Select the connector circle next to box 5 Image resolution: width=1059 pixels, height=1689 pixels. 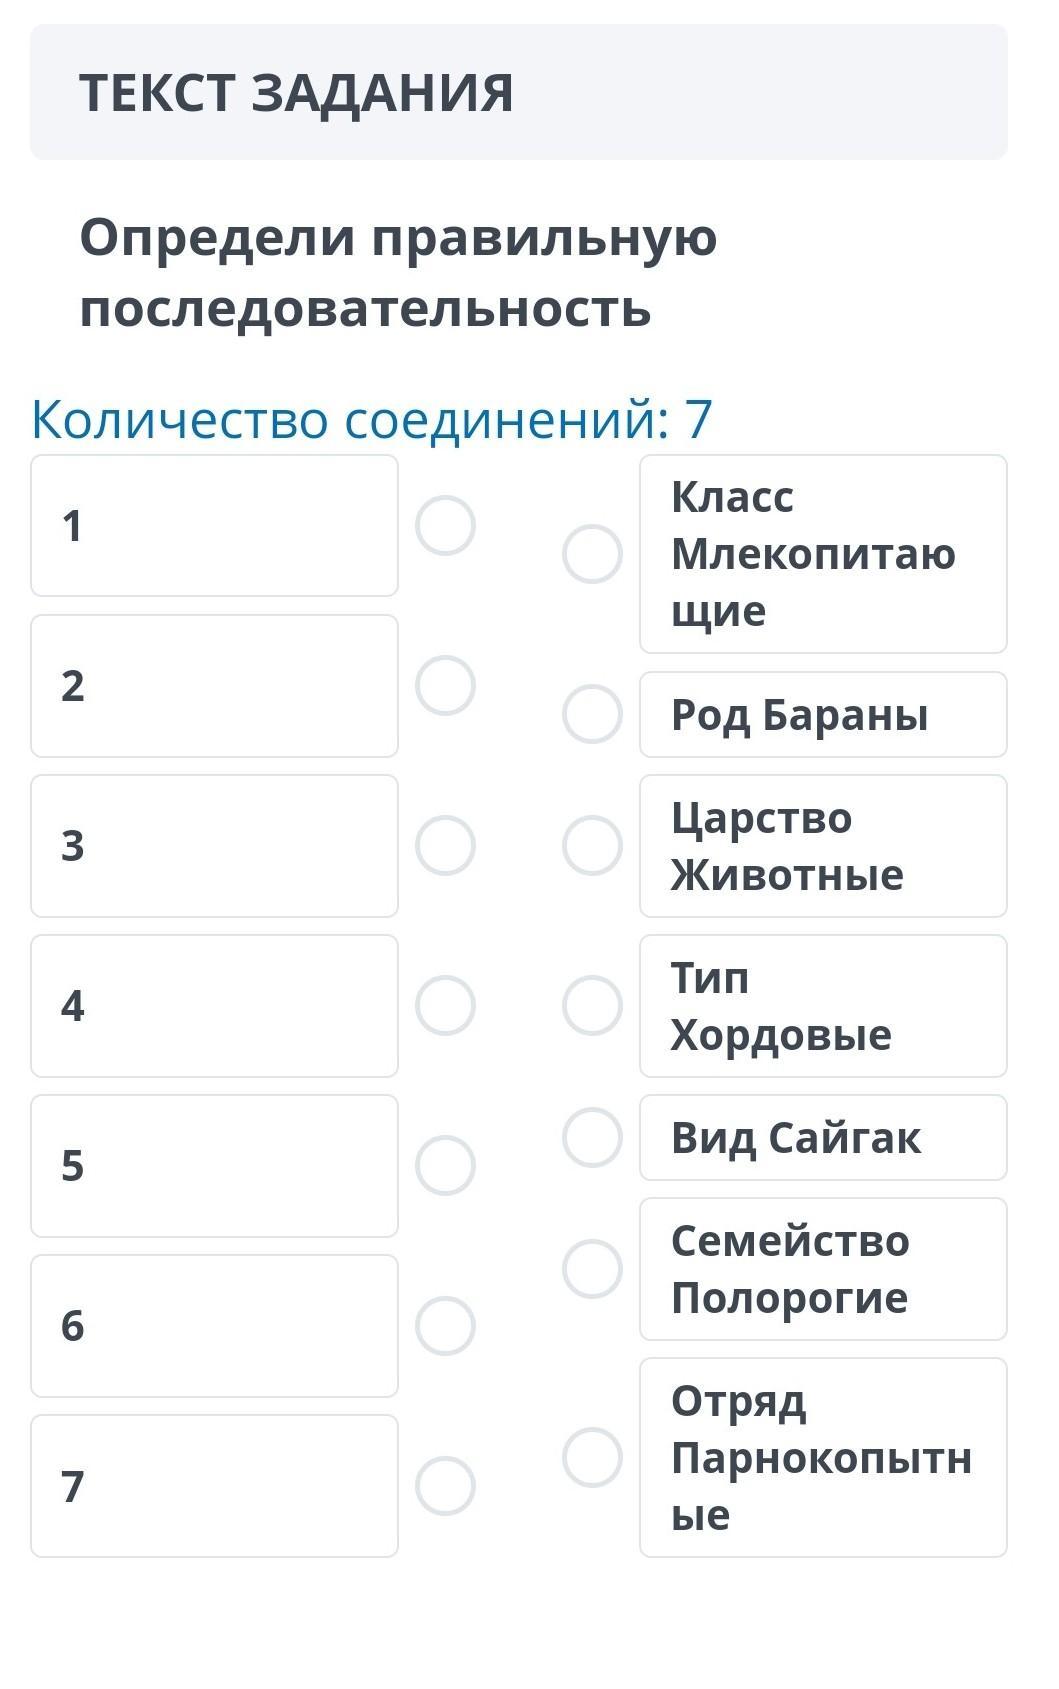[x=445, y=1165]
